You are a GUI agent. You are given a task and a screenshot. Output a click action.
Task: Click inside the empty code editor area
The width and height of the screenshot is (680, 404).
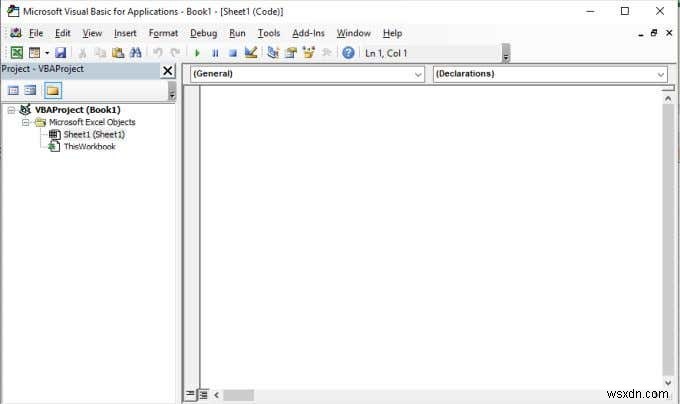point(431,236)
